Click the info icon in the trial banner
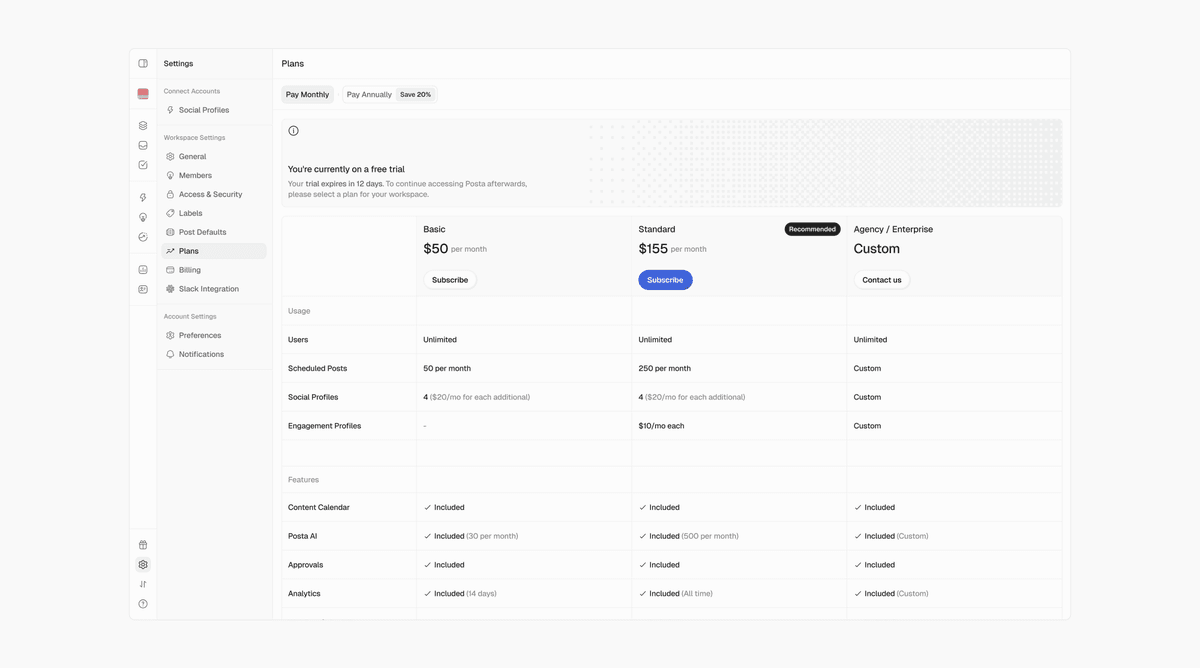The width and height of the screenshot is (1200, 668). click(293, 131)
